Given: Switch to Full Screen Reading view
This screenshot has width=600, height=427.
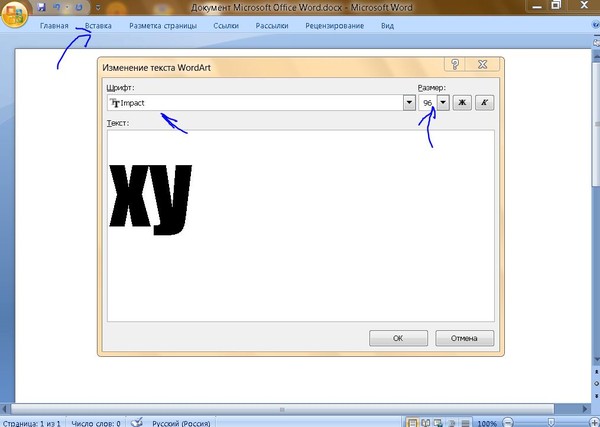Looking at the screenshot, I should (x=426, y=423).
